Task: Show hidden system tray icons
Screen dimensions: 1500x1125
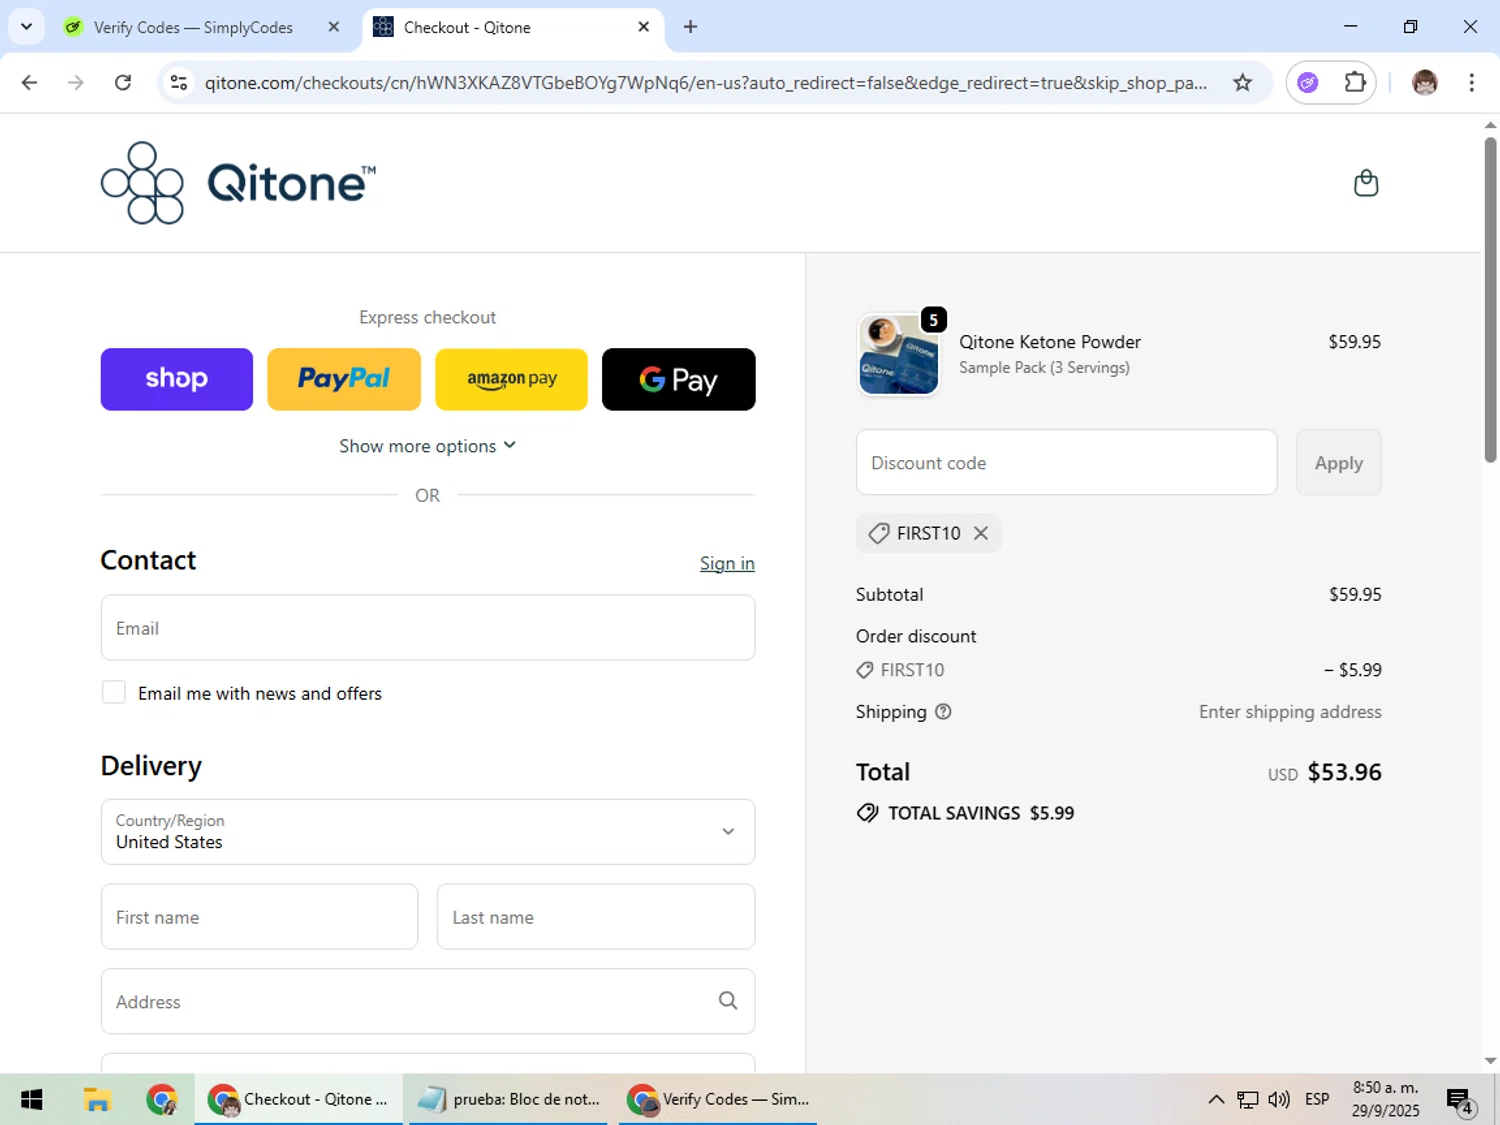Action: (x=1216, y=1100)
